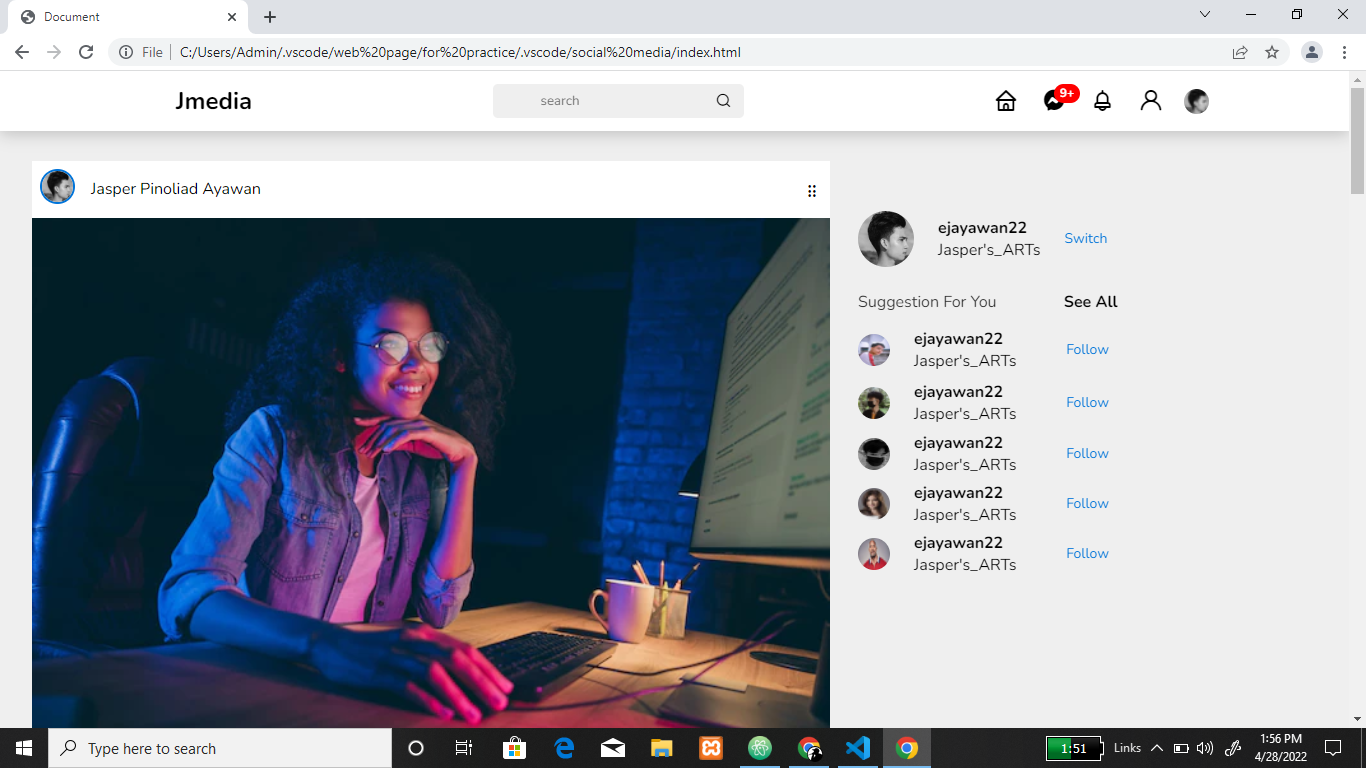Click inside the search input field
Screen dimensions: 1366x768
pos(604,101)
